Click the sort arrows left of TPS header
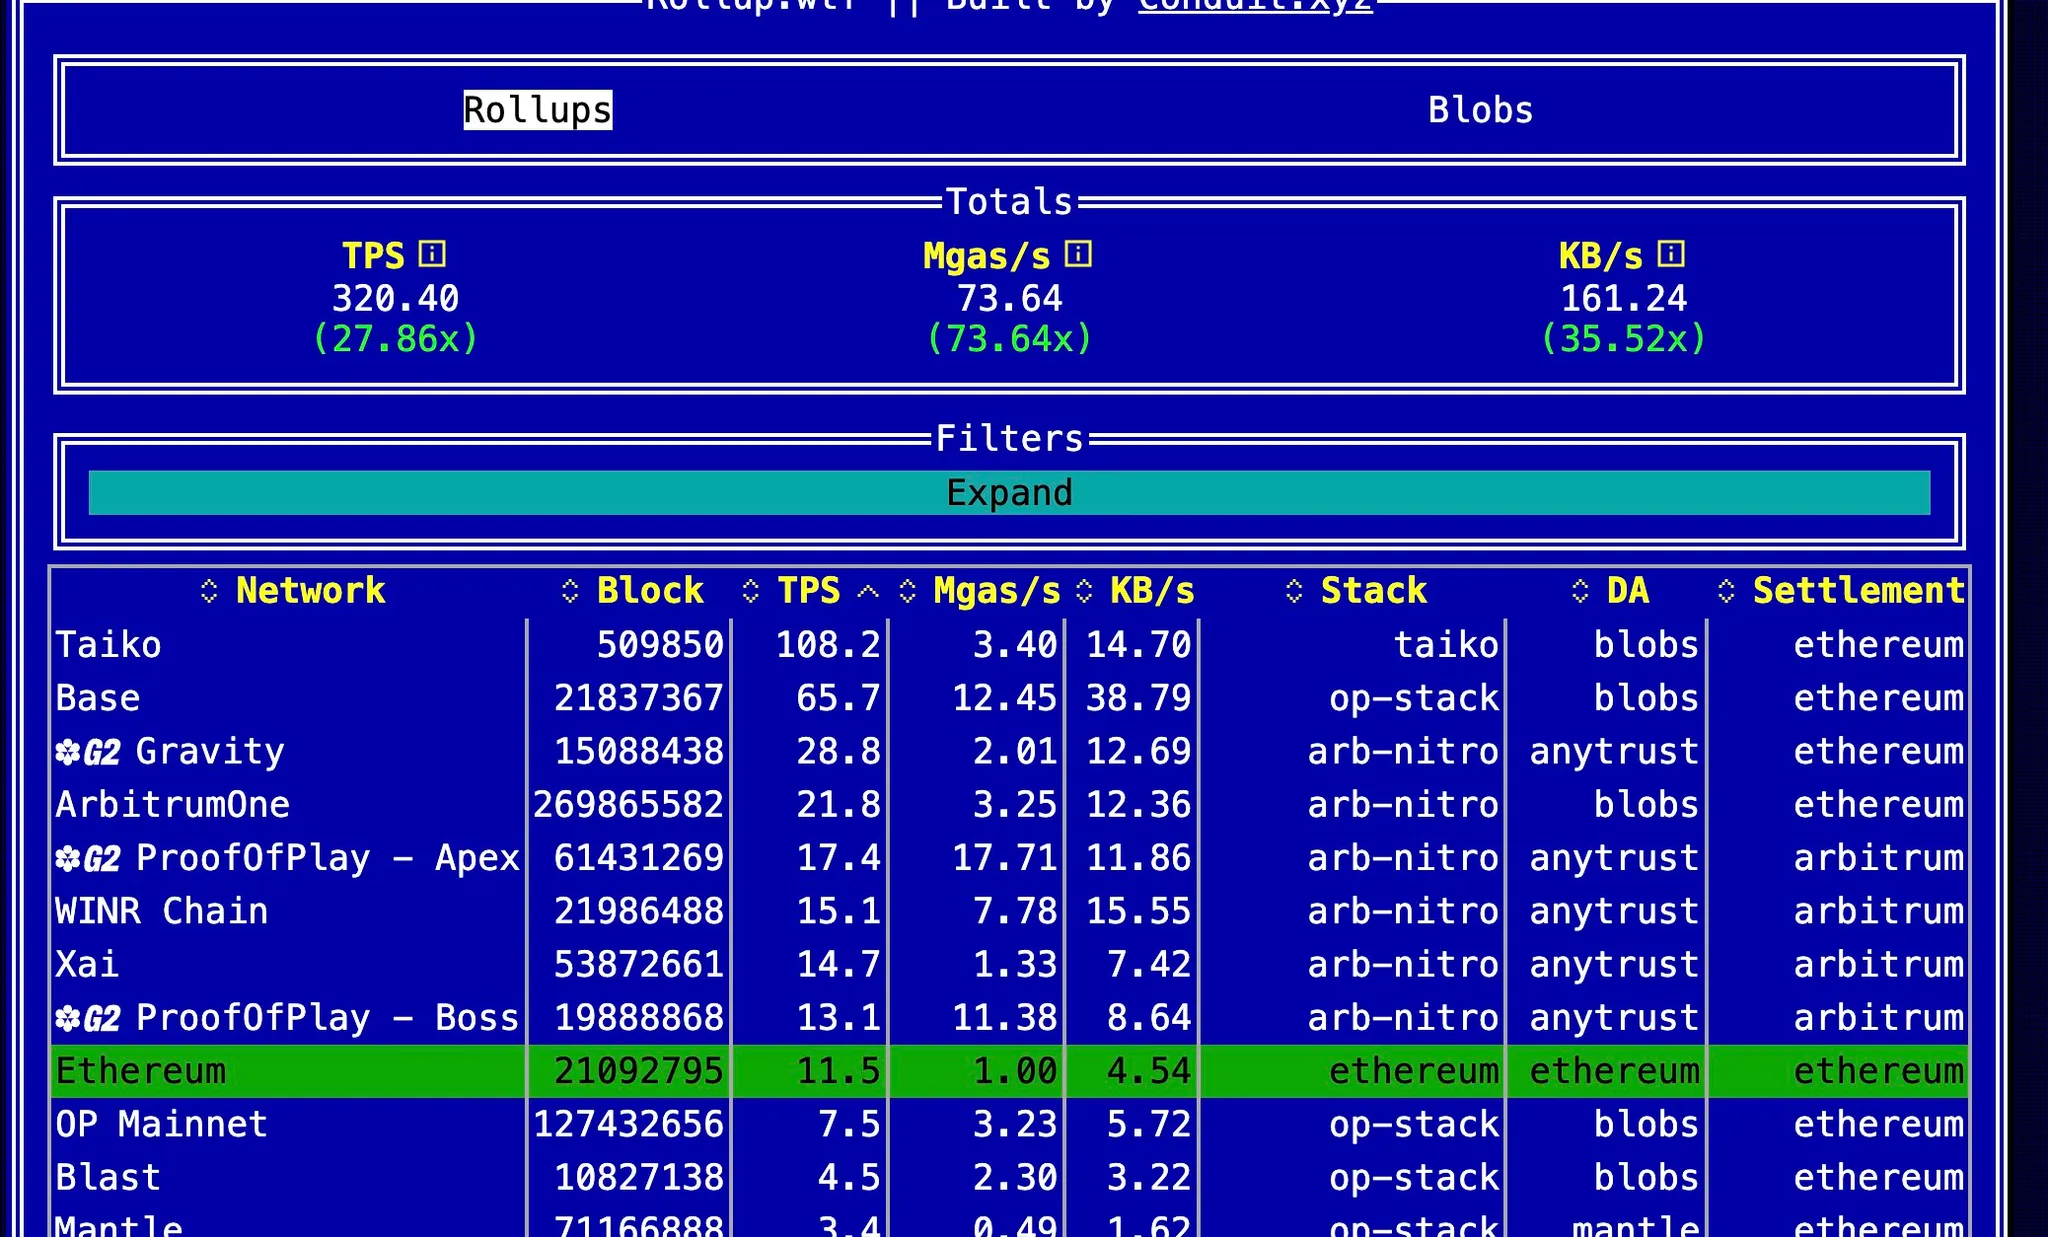 tap(751, 591)
